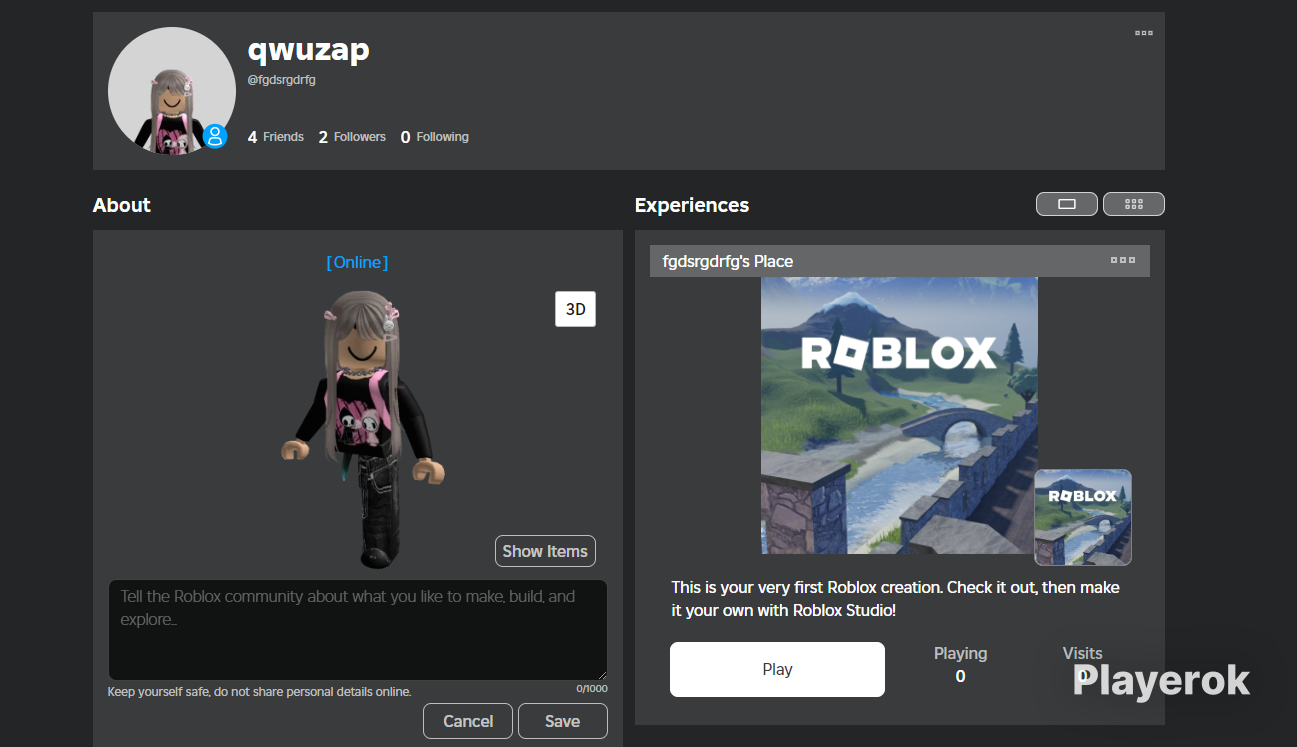This screenshot has width=1297, height=747.
Task: Click the Cancel button
Action: coord(468,721)
